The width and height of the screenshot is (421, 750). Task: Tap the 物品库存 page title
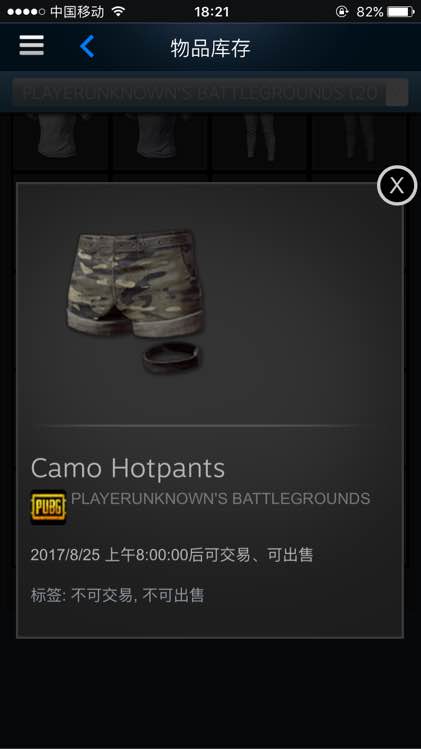[x=210, y=48]
